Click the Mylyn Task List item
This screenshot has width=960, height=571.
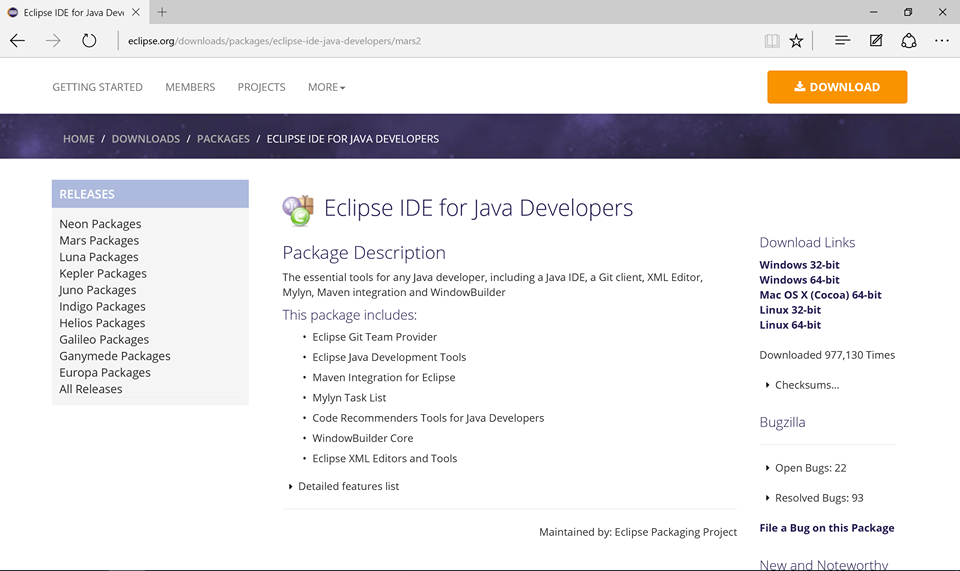point(349,398)
